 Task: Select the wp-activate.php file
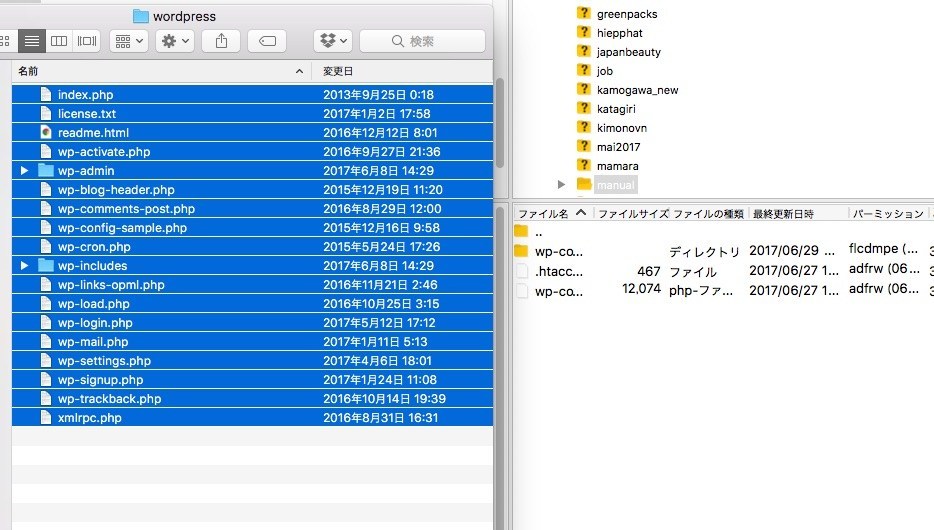[253, 152]
